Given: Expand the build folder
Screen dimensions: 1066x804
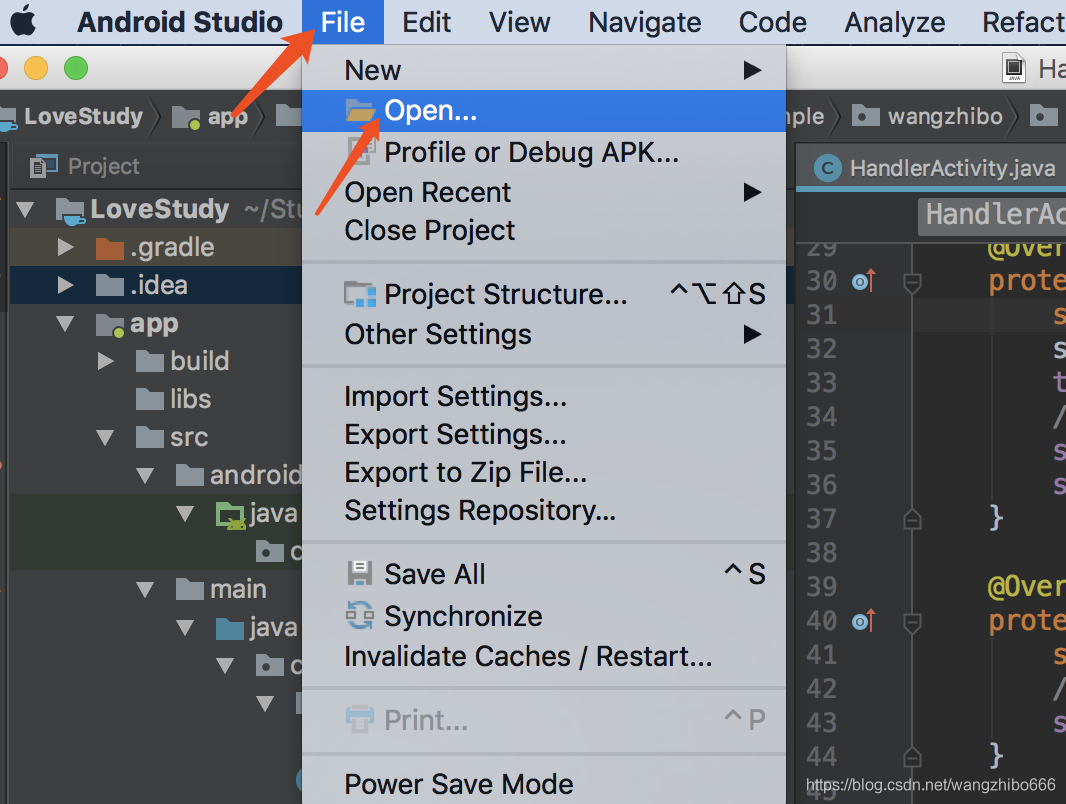Looking at the screenshot, I should [x=105, y=361].
